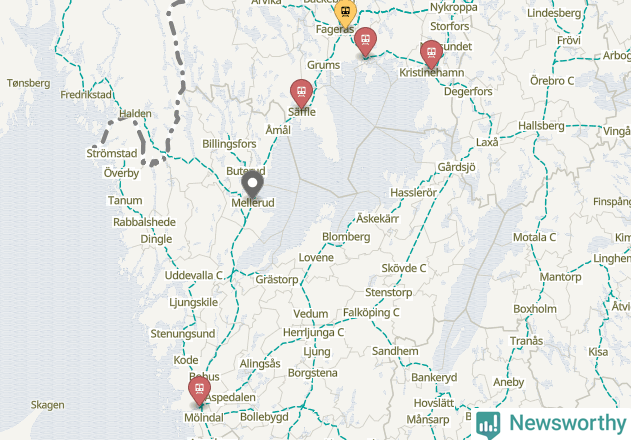Click the Uddevalla C station label

coord(194,275)
